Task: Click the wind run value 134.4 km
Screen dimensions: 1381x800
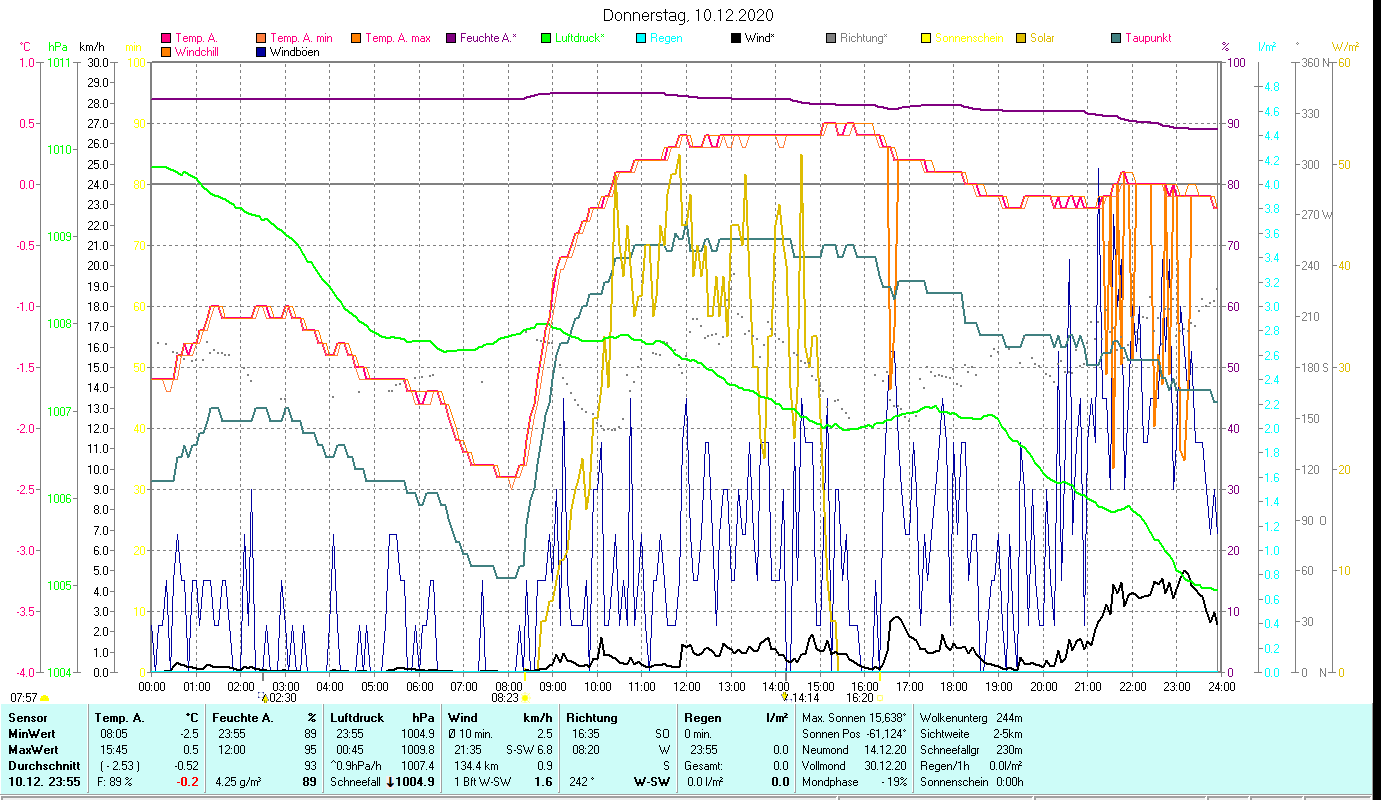Action: (476, 766)
